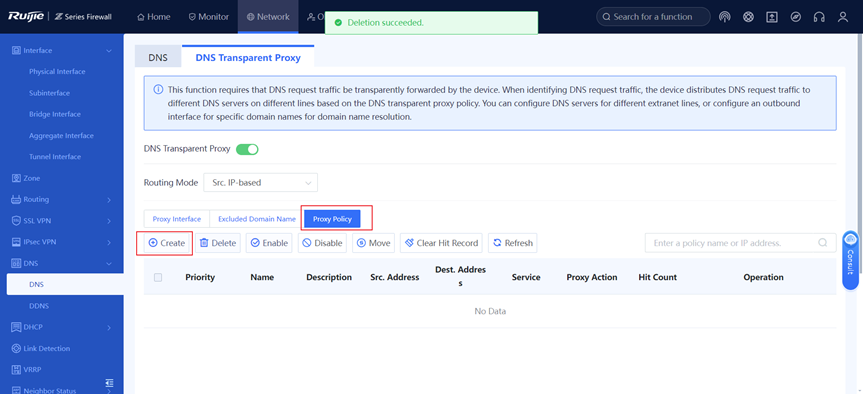Open the Routing Mode dropdown

pyautogui.click(x=260, y=183)
